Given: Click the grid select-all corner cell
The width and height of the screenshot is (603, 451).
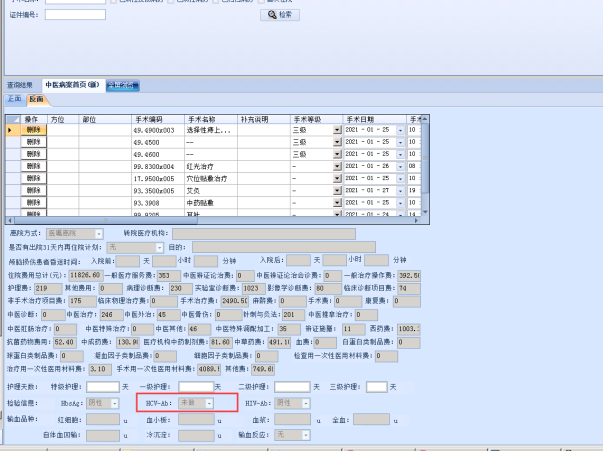Looking at the screenshot, I should [13, 119].
